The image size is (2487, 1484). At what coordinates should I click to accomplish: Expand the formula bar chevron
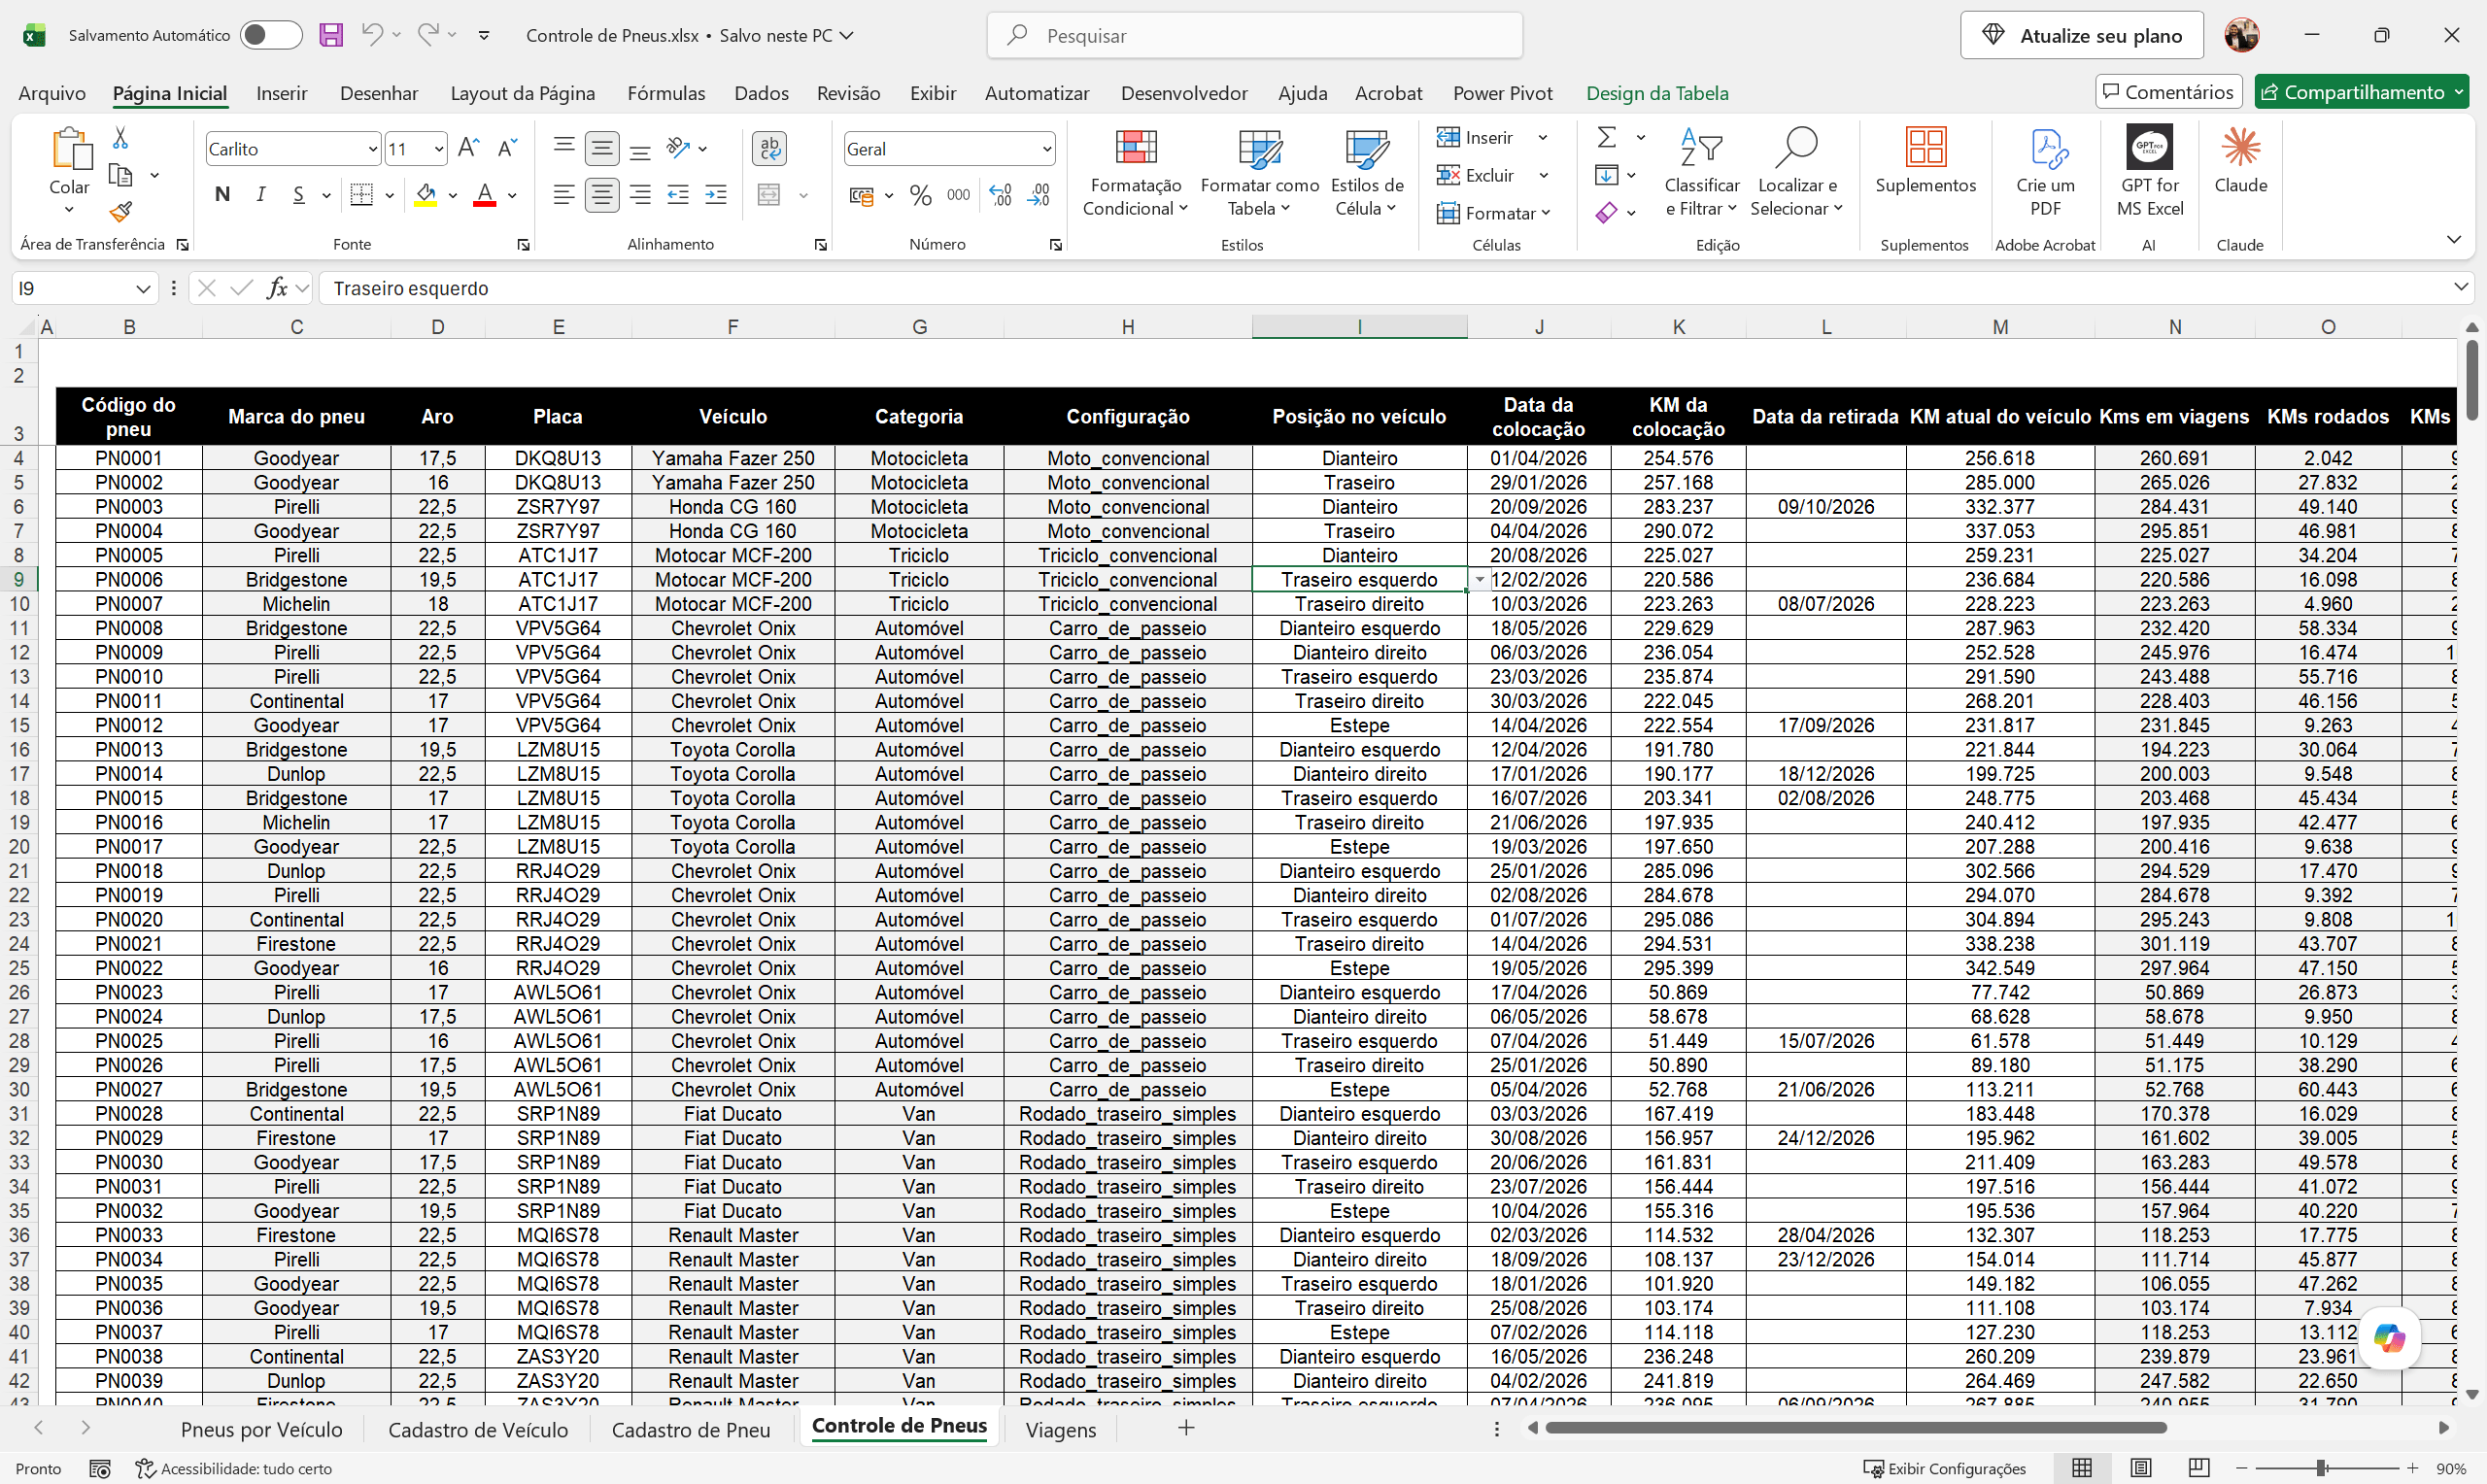[x=2460, y=288]
